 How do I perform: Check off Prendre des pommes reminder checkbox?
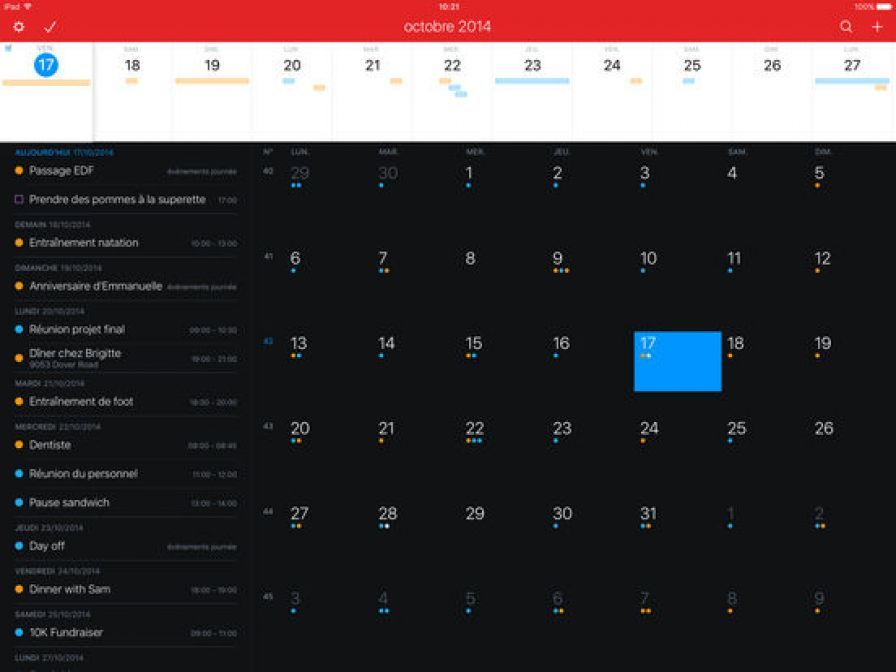click(19, 200)
